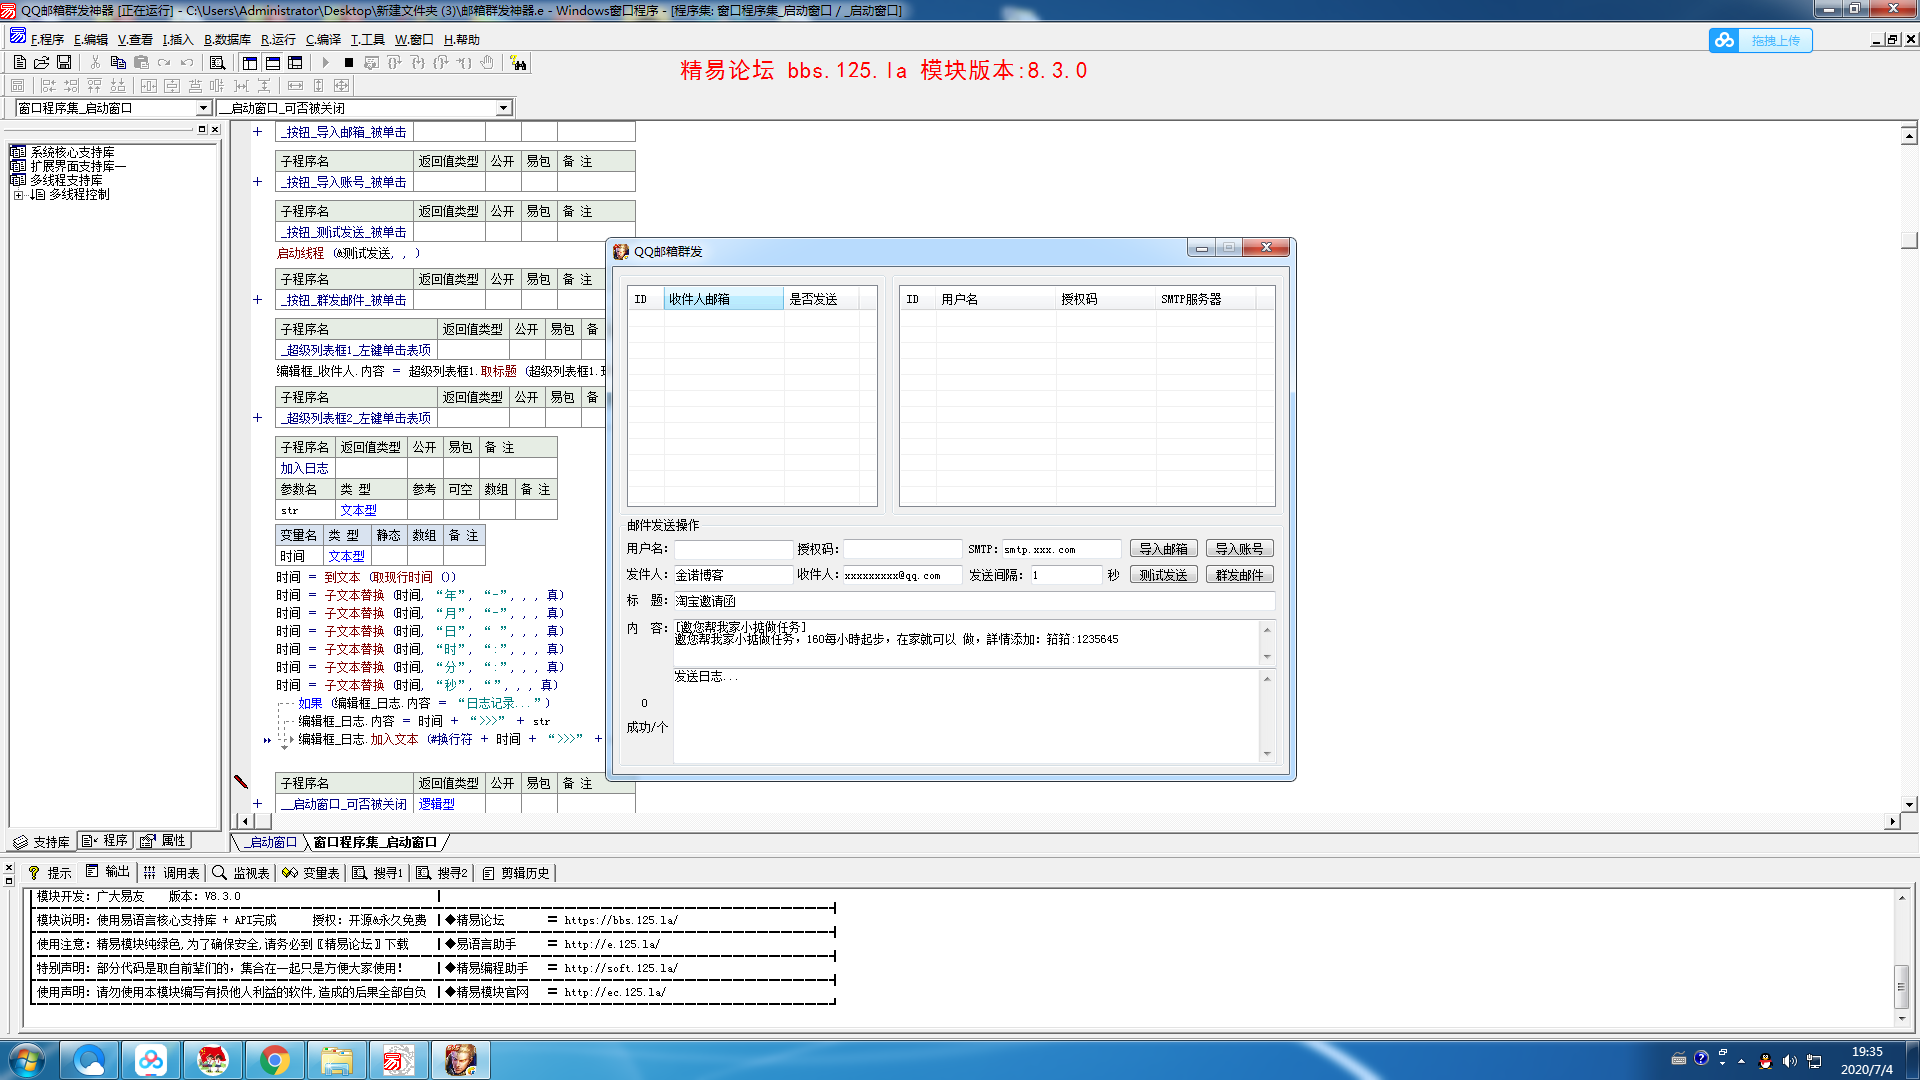Open the R.运行 menu
This screenshot has height=1080, width=1920.
point(278,40)
